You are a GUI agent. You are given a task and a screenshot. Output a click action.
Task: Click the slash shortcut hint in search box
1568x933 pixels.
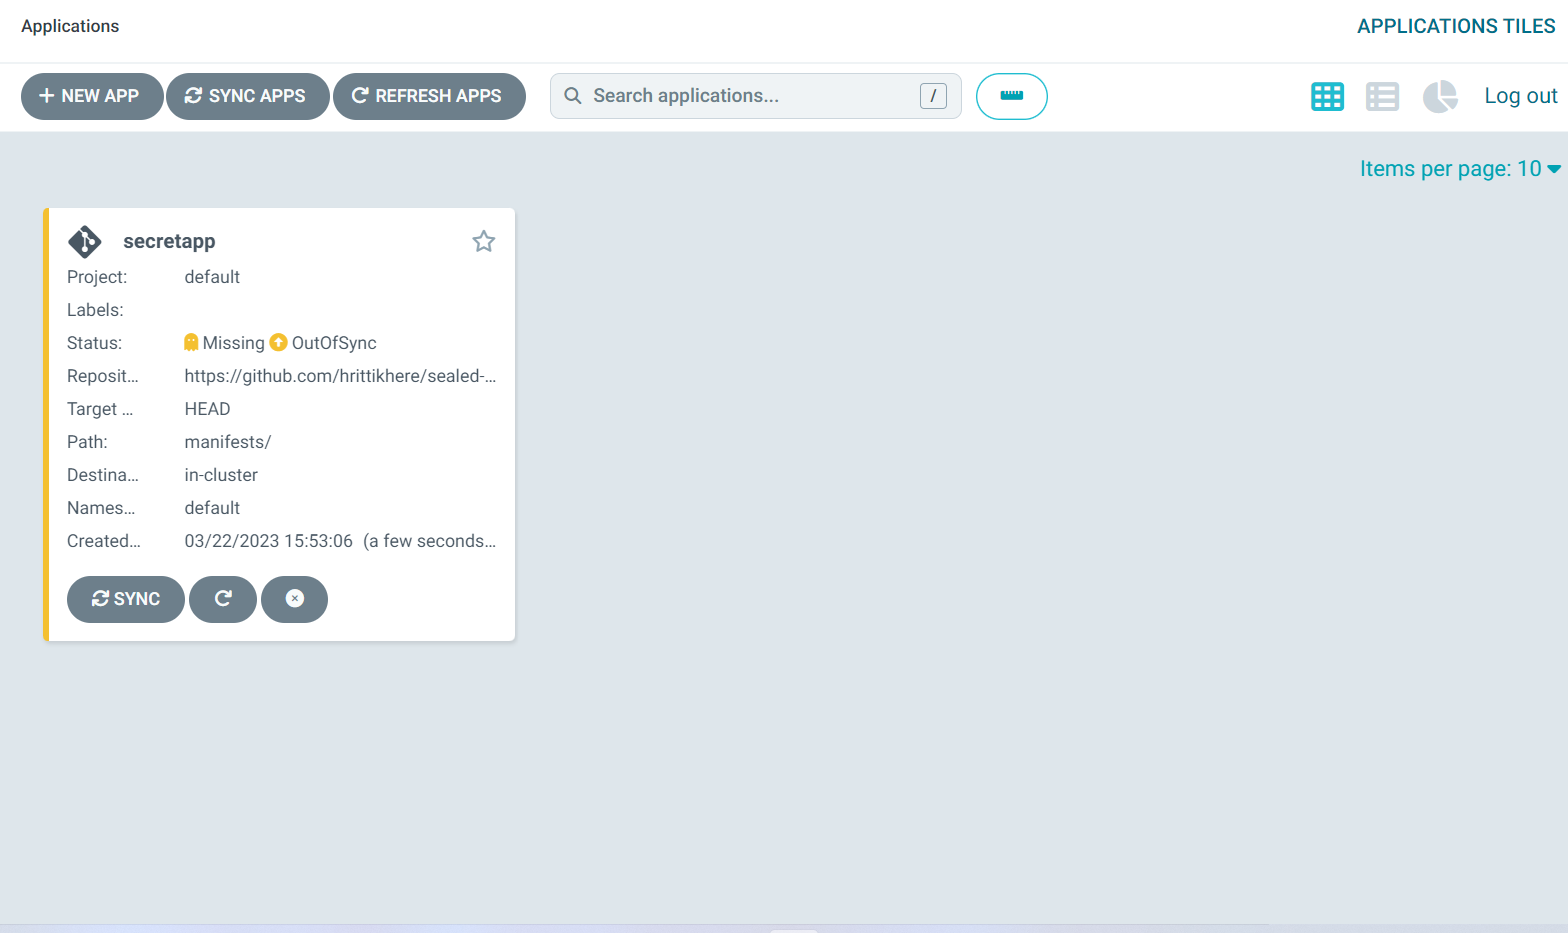tap(933, 96)
